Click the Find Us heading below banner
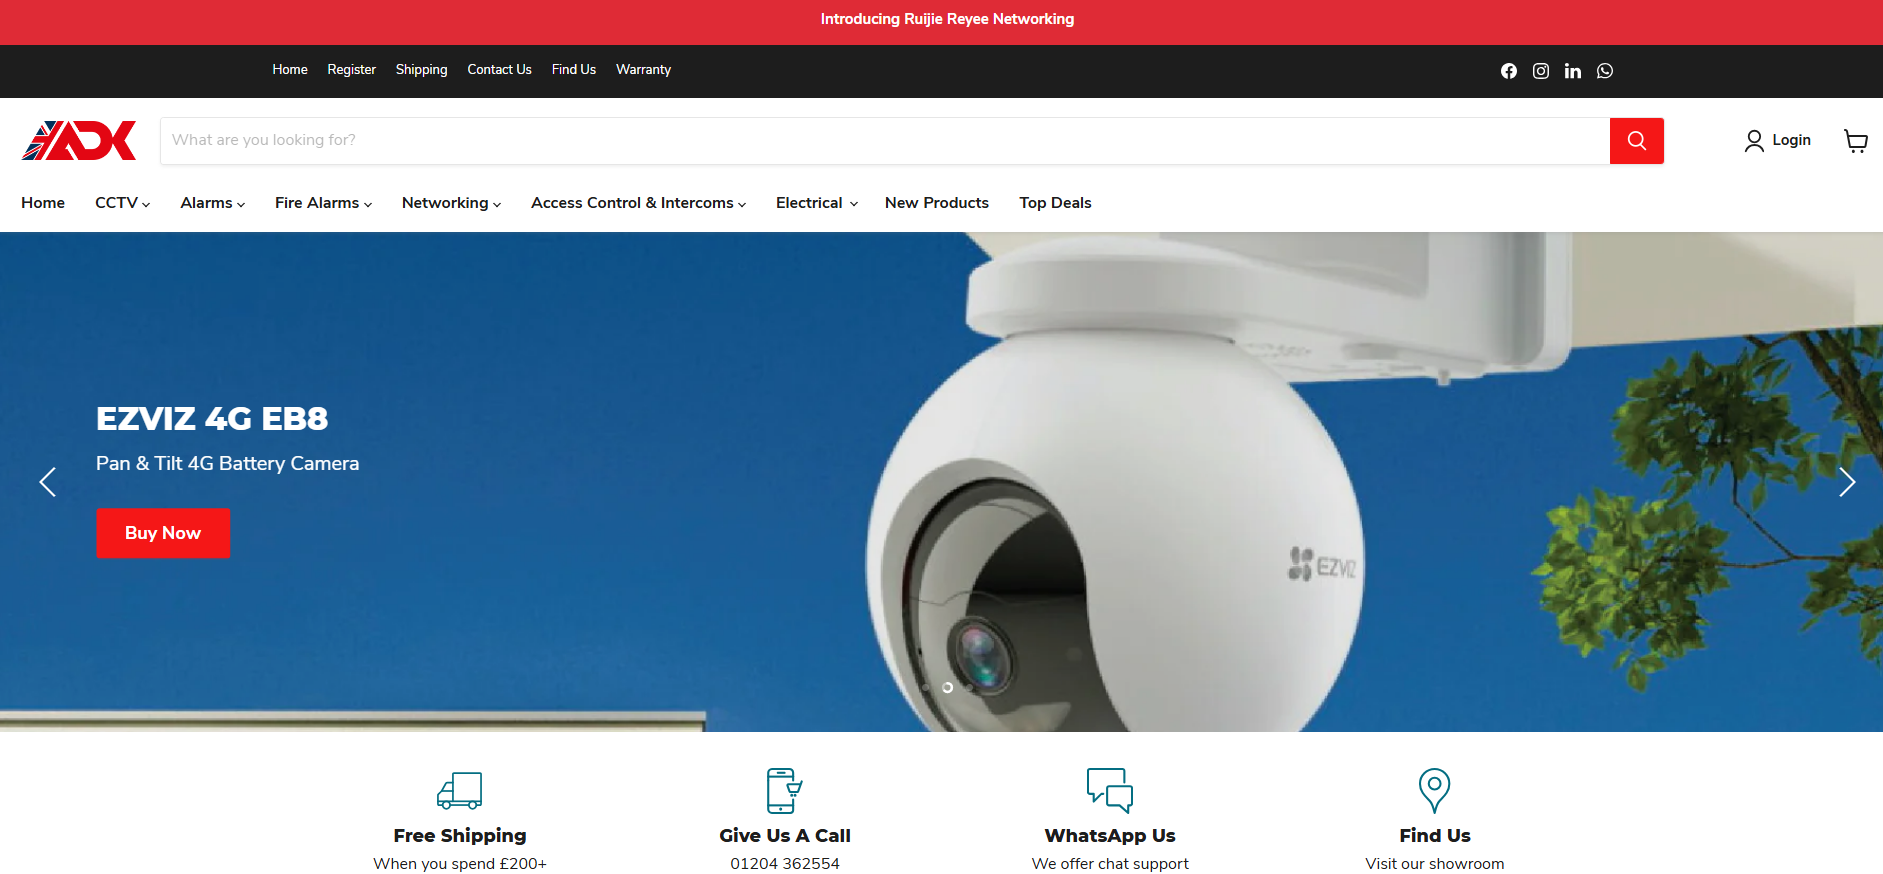Screen dimensions: 1883x874 coord(1435,836)
